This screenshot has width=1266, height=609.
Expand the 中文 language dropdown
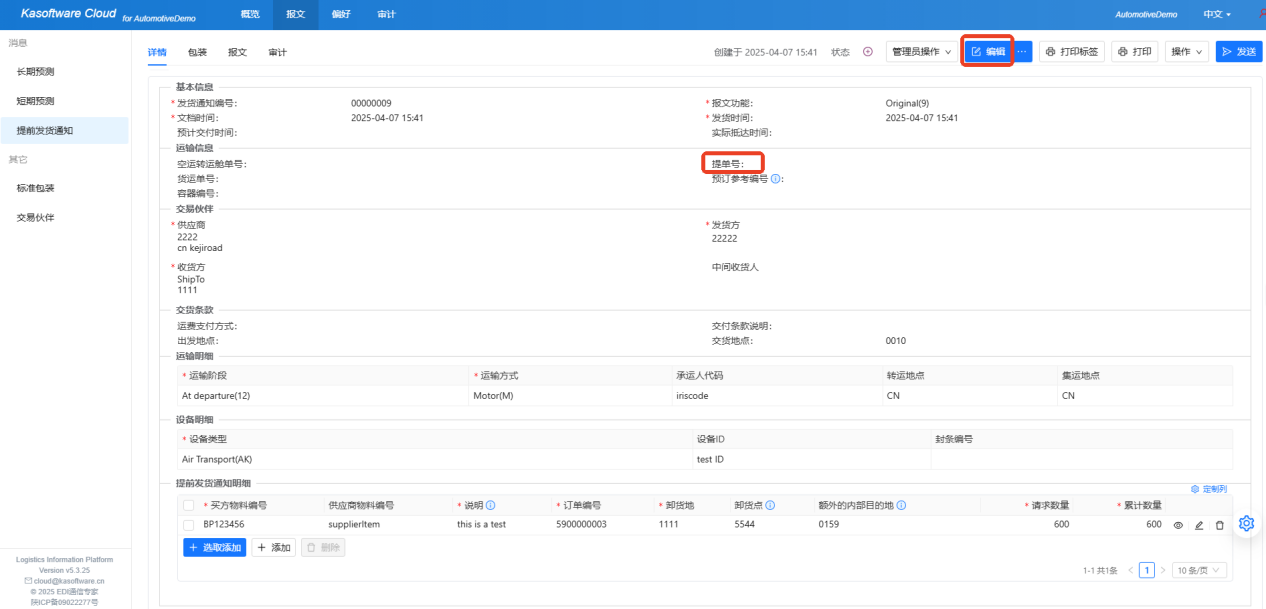click(1217, 15)
